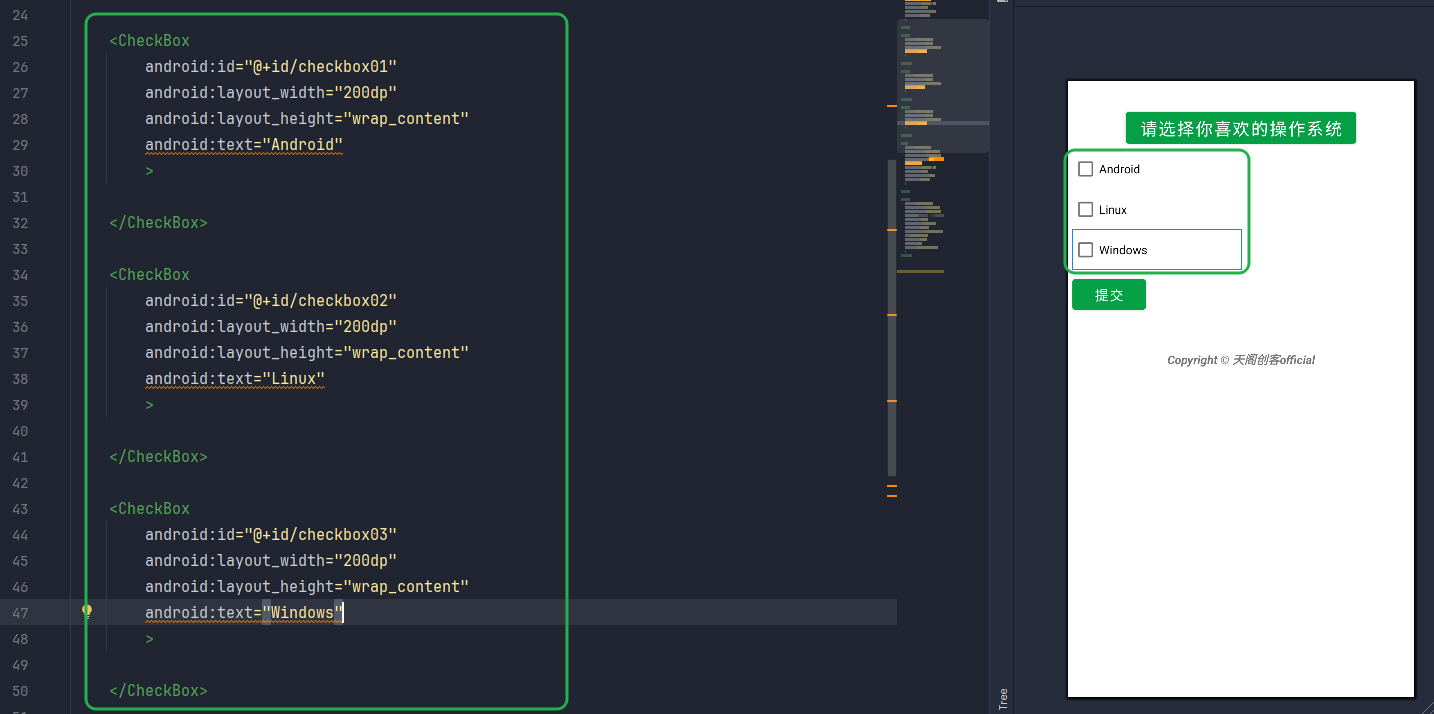
Task: Click android:id="@+id/checkbox02" code line
Action: click(x=271, y=301)
